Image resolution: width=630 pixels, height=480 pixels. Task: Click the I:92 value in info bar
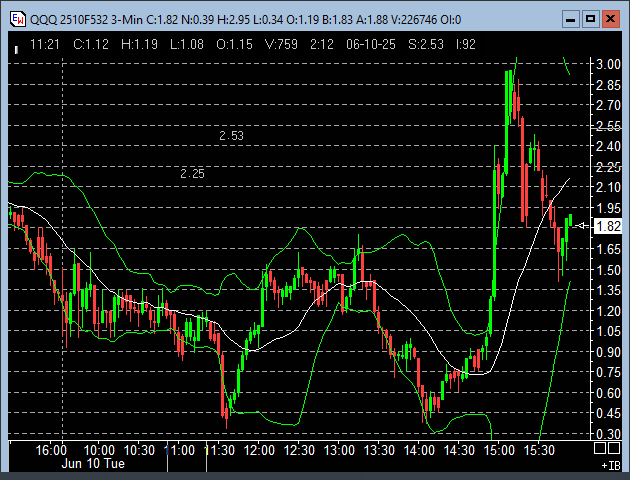[466, 44]
